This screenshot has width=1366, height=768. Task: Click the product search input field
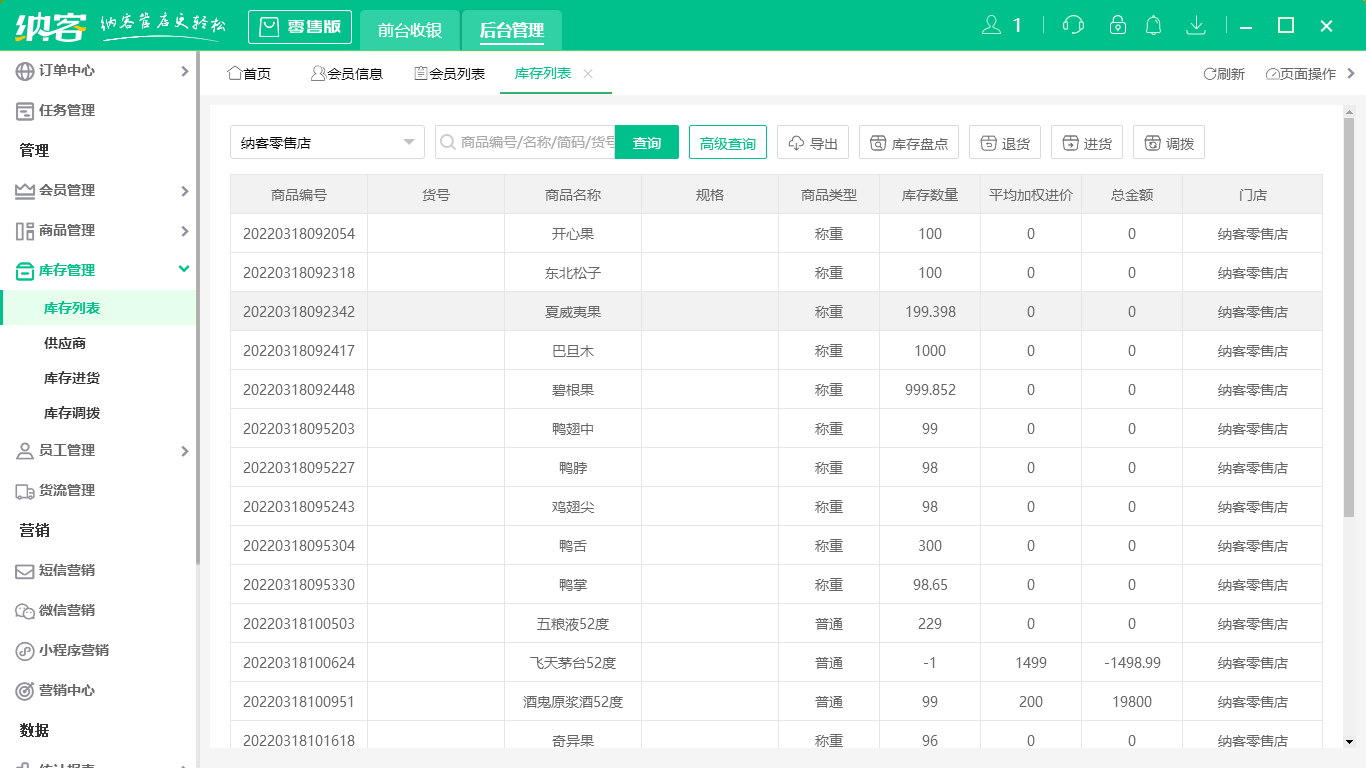point(535,143)
